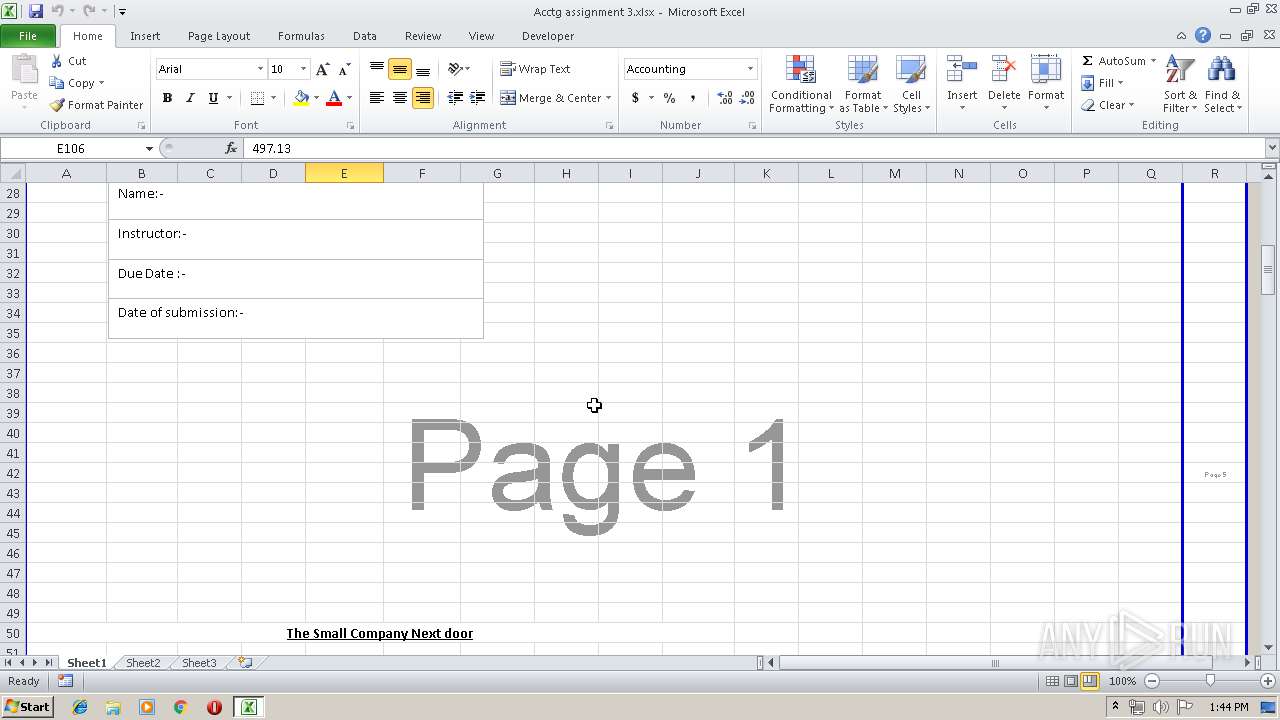Switch to the Formulas tab

click(301, 36)
